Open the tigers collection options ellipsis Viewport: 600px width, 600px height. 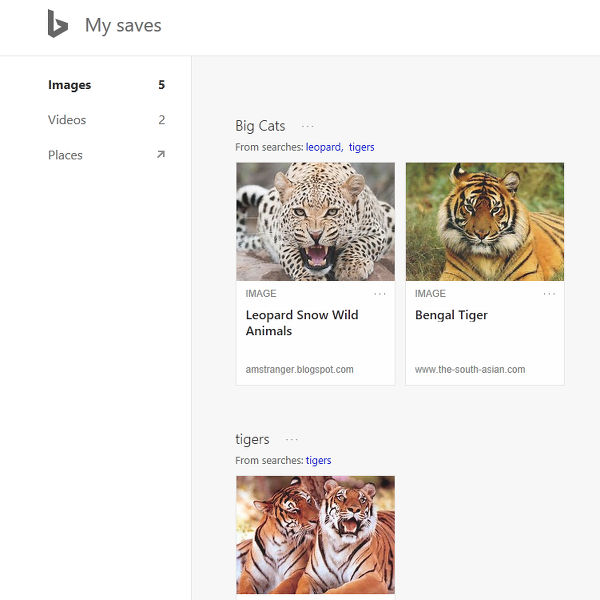[292, 439]
